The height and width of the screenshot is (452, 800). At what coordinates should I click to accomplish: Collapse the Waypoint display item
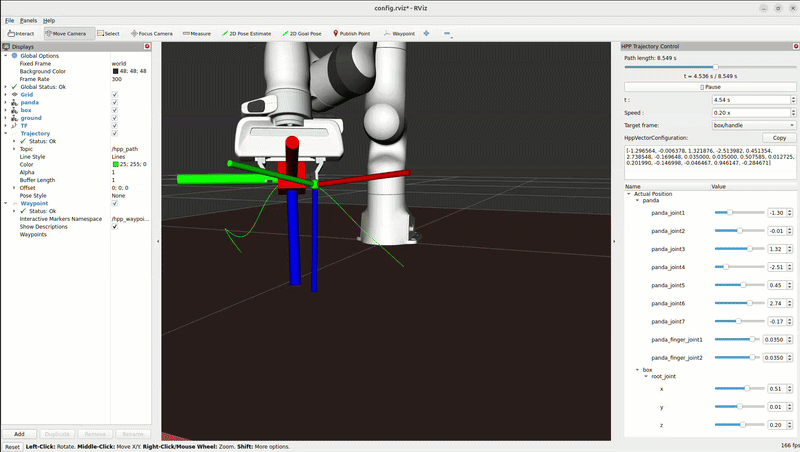click(6, 203)
